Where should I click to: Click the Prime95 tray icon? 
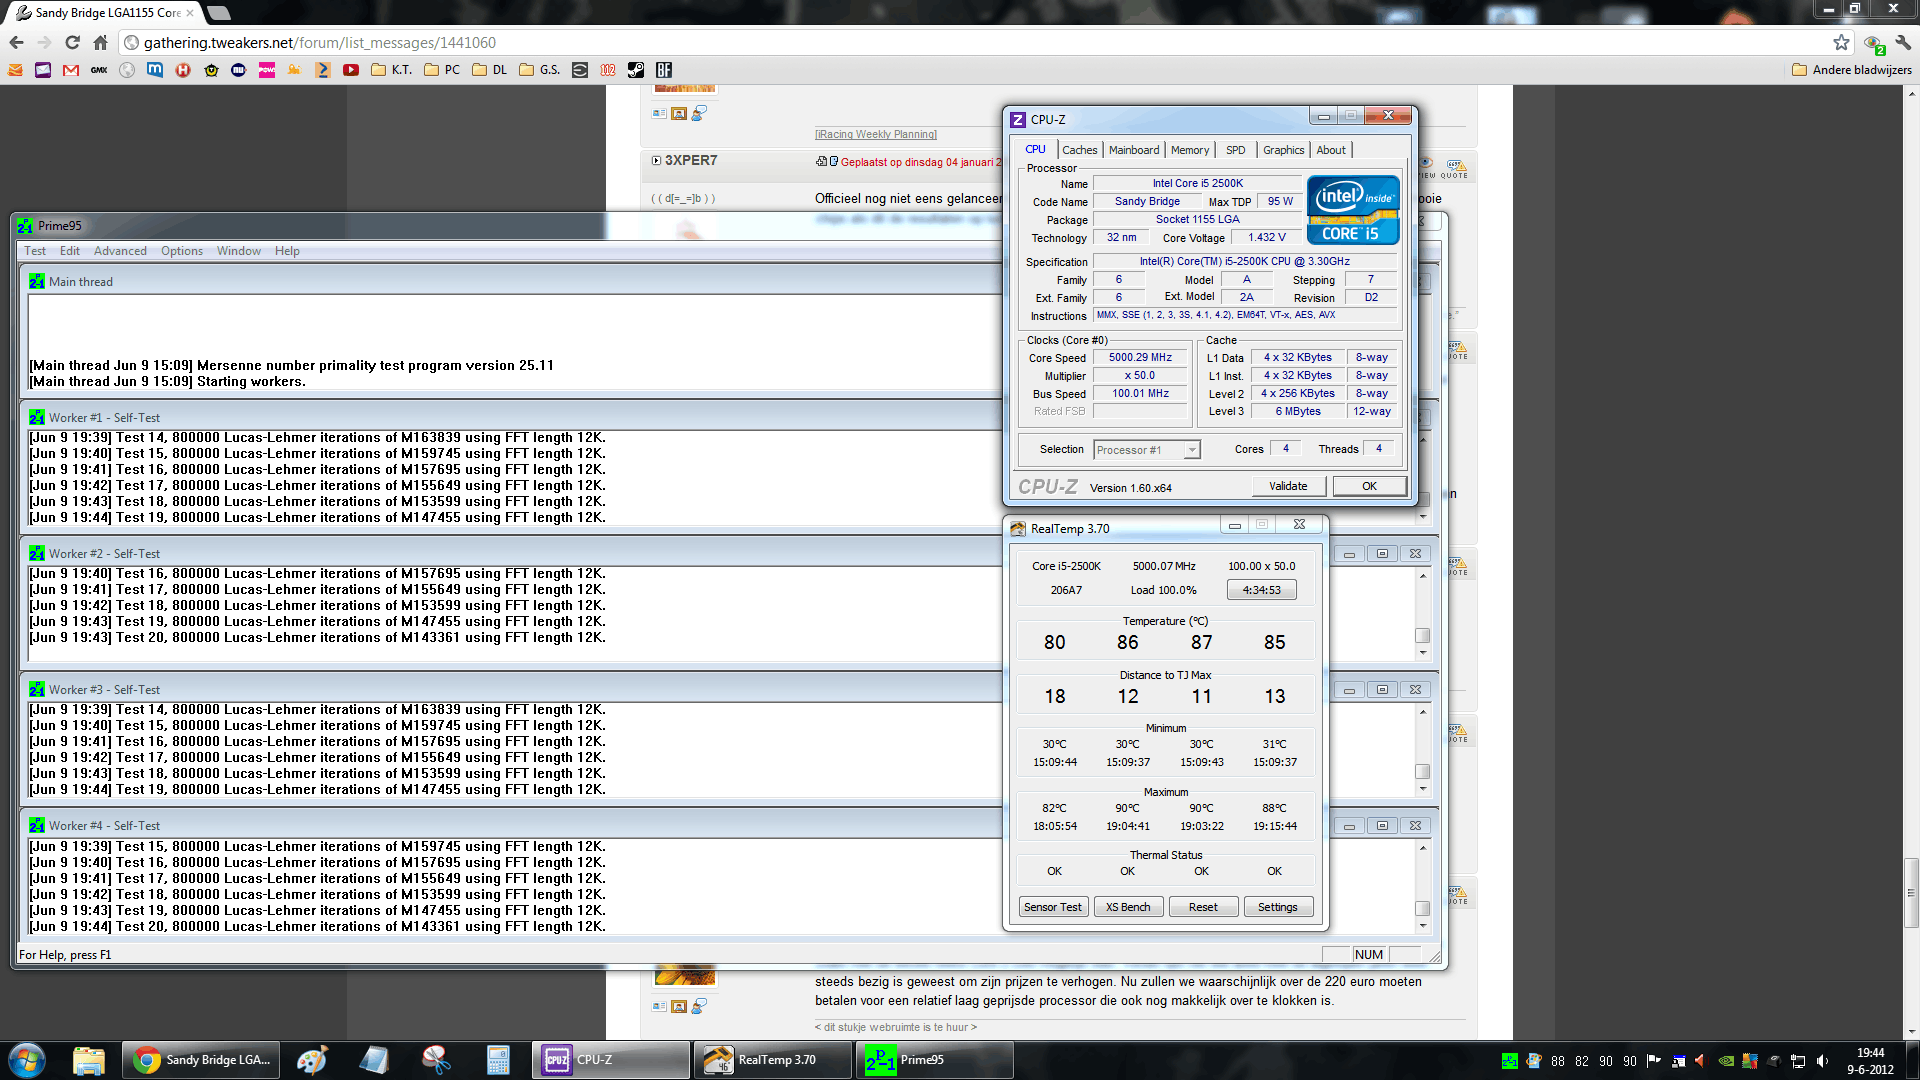[x=1510, y=1061]
